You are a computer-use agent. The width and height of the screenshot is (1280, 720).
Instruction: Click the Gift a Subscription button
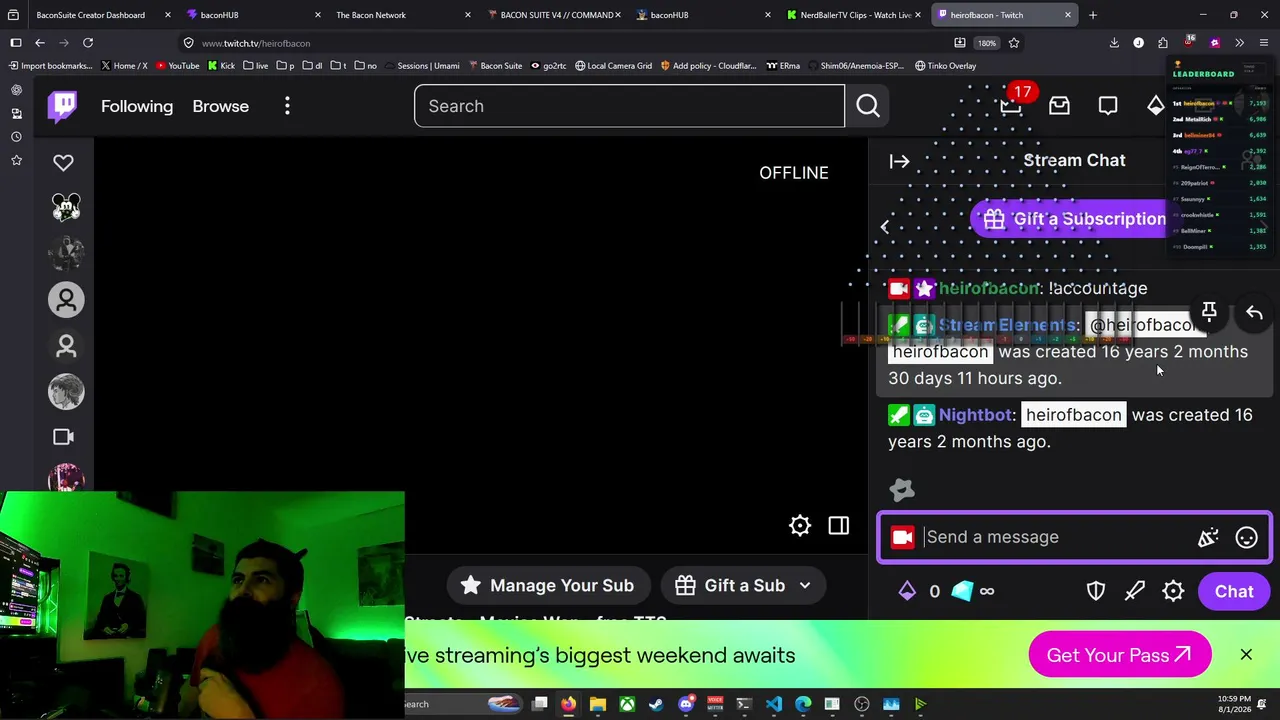tap(1075, 219)
